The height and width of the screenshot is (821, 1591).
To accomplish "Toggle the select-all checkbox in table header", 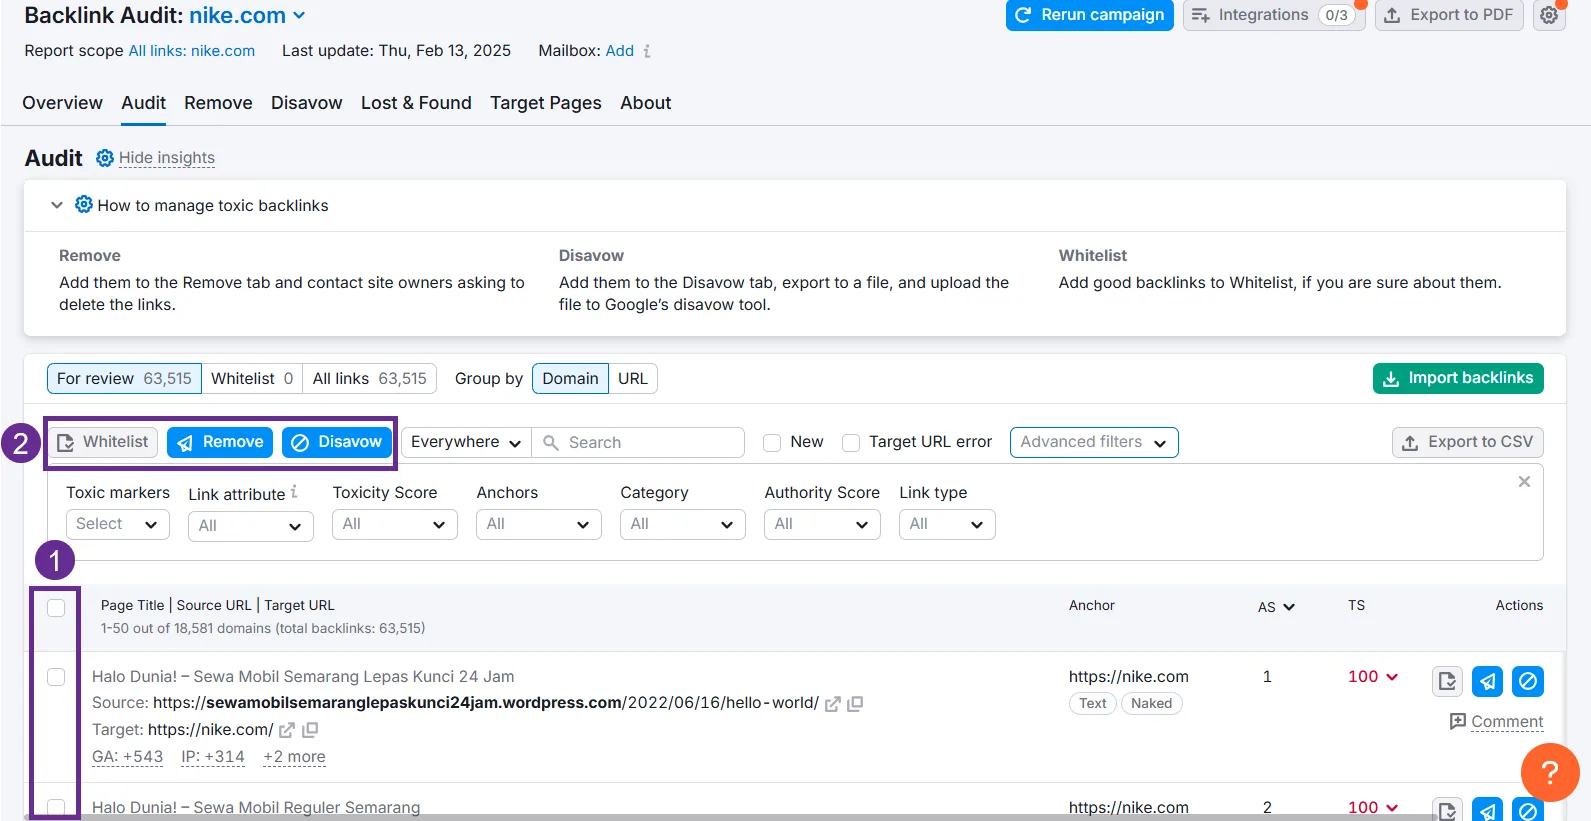I will [56, 608].
